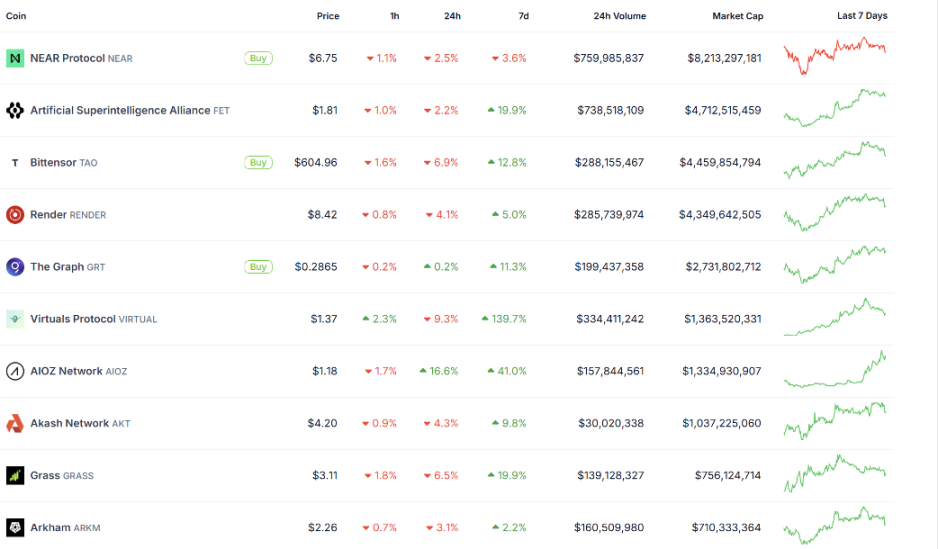
Task: Open Render's 7-day sparkline chart
Action: 835,212
